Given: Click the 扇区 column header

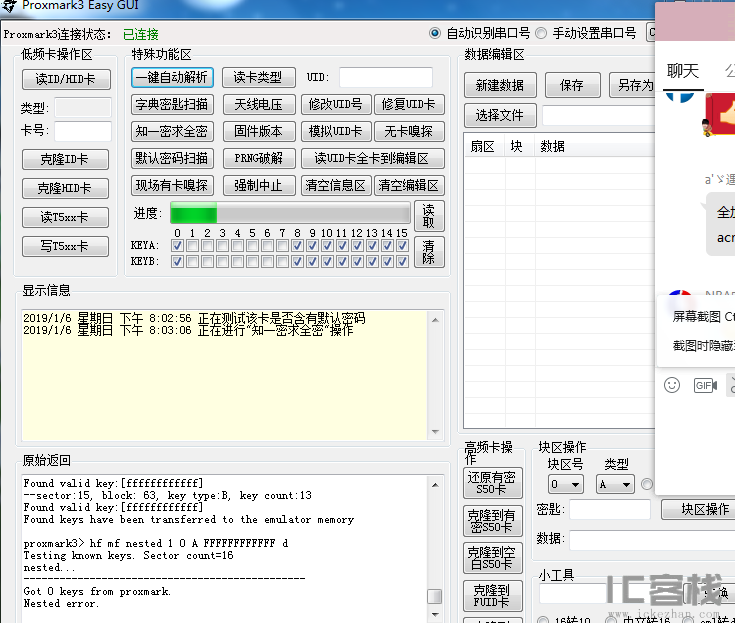Looking at the screenshot, I should pos(483,147).
